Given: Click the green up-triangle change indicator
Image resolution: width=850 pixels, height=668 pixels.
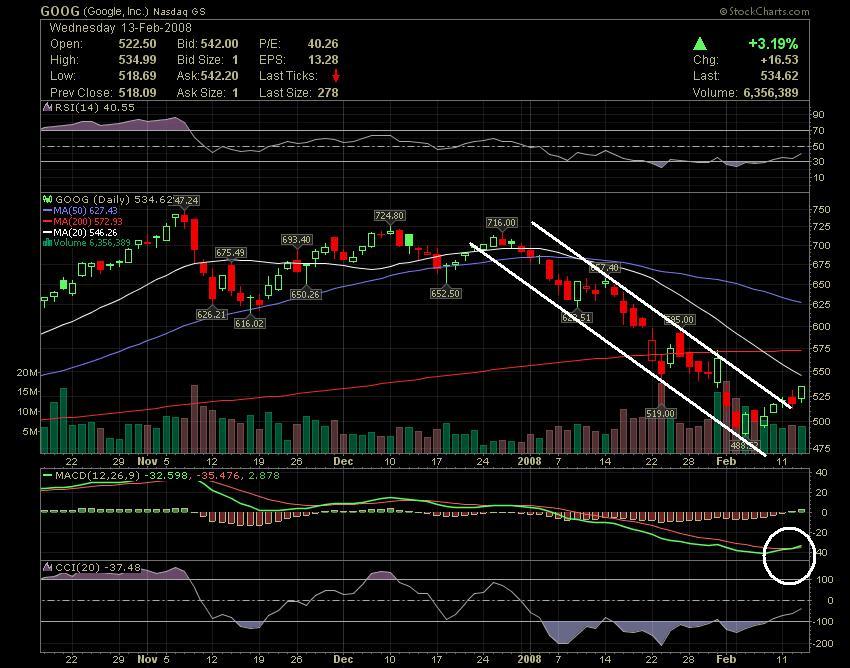Looking at the screenshot, I should pyautogui.click(x=700, y=44).
